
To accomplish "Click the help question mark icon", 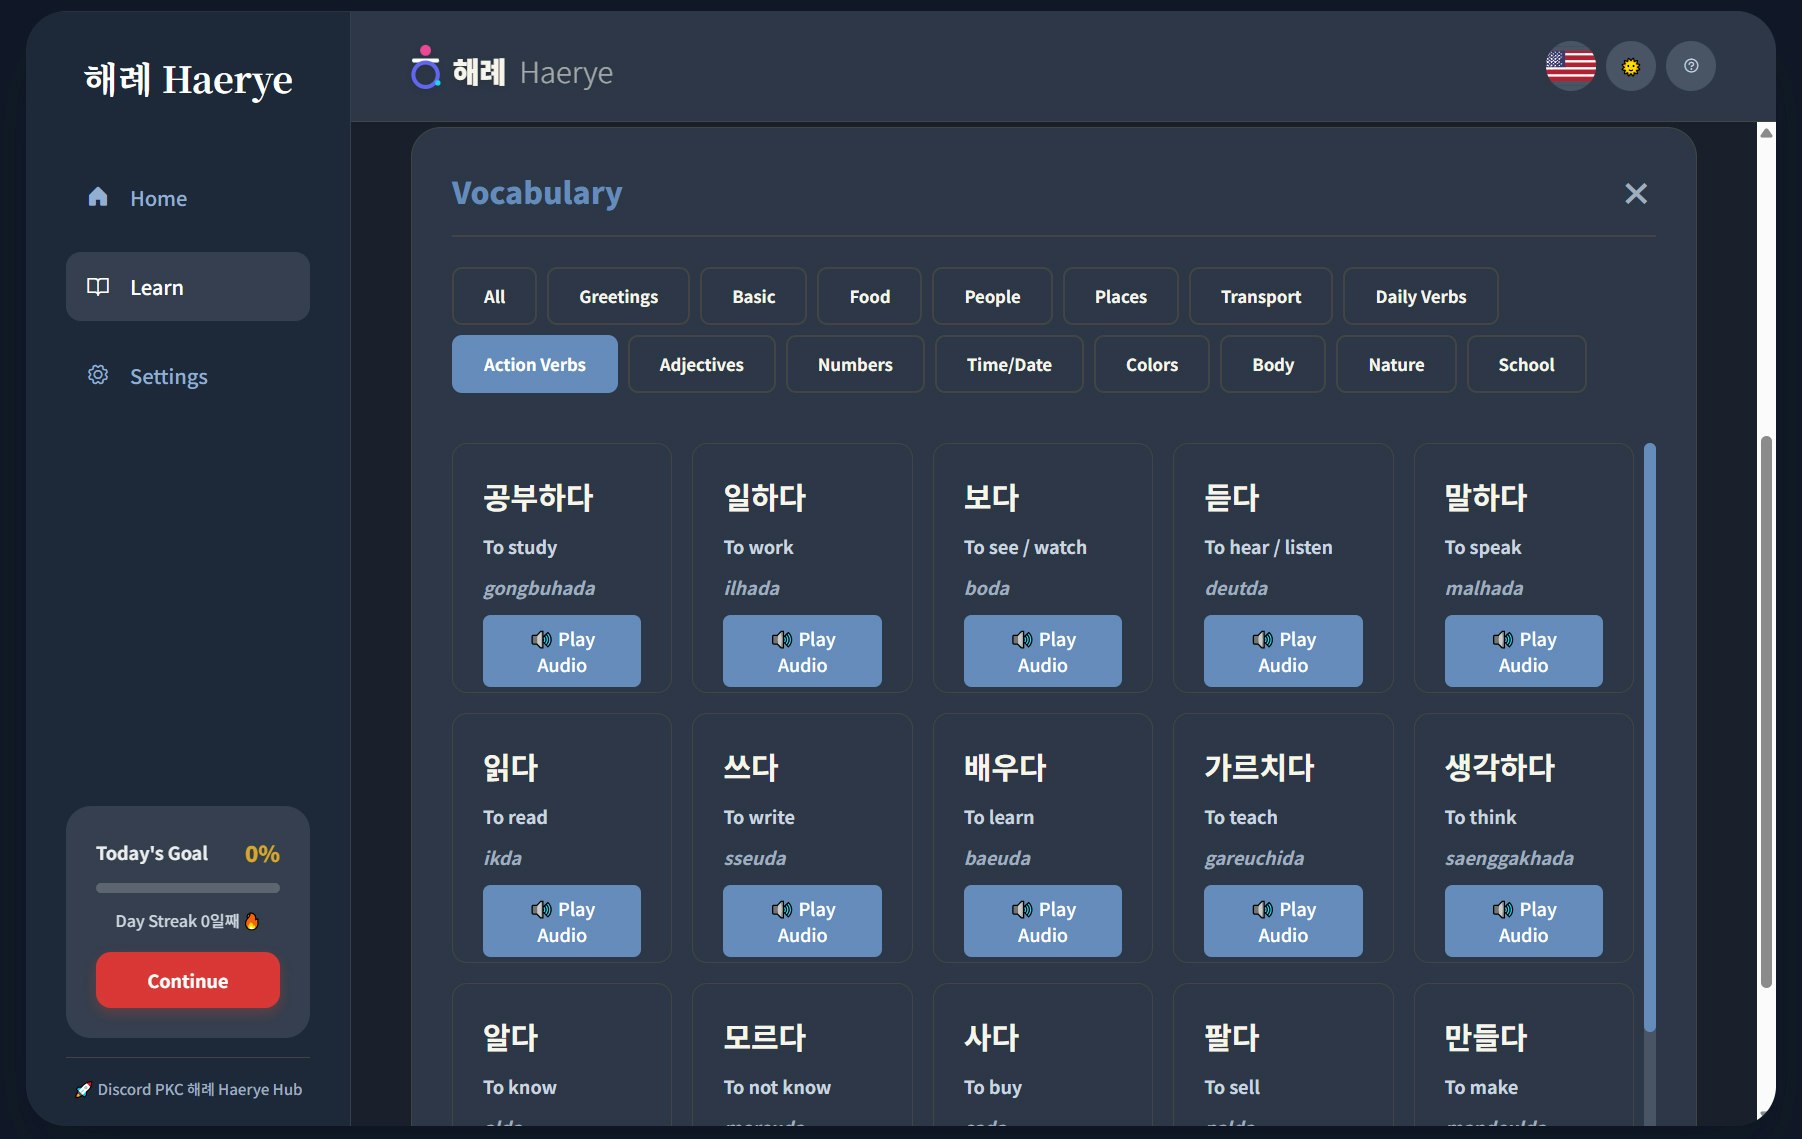I will point(1690,66).
